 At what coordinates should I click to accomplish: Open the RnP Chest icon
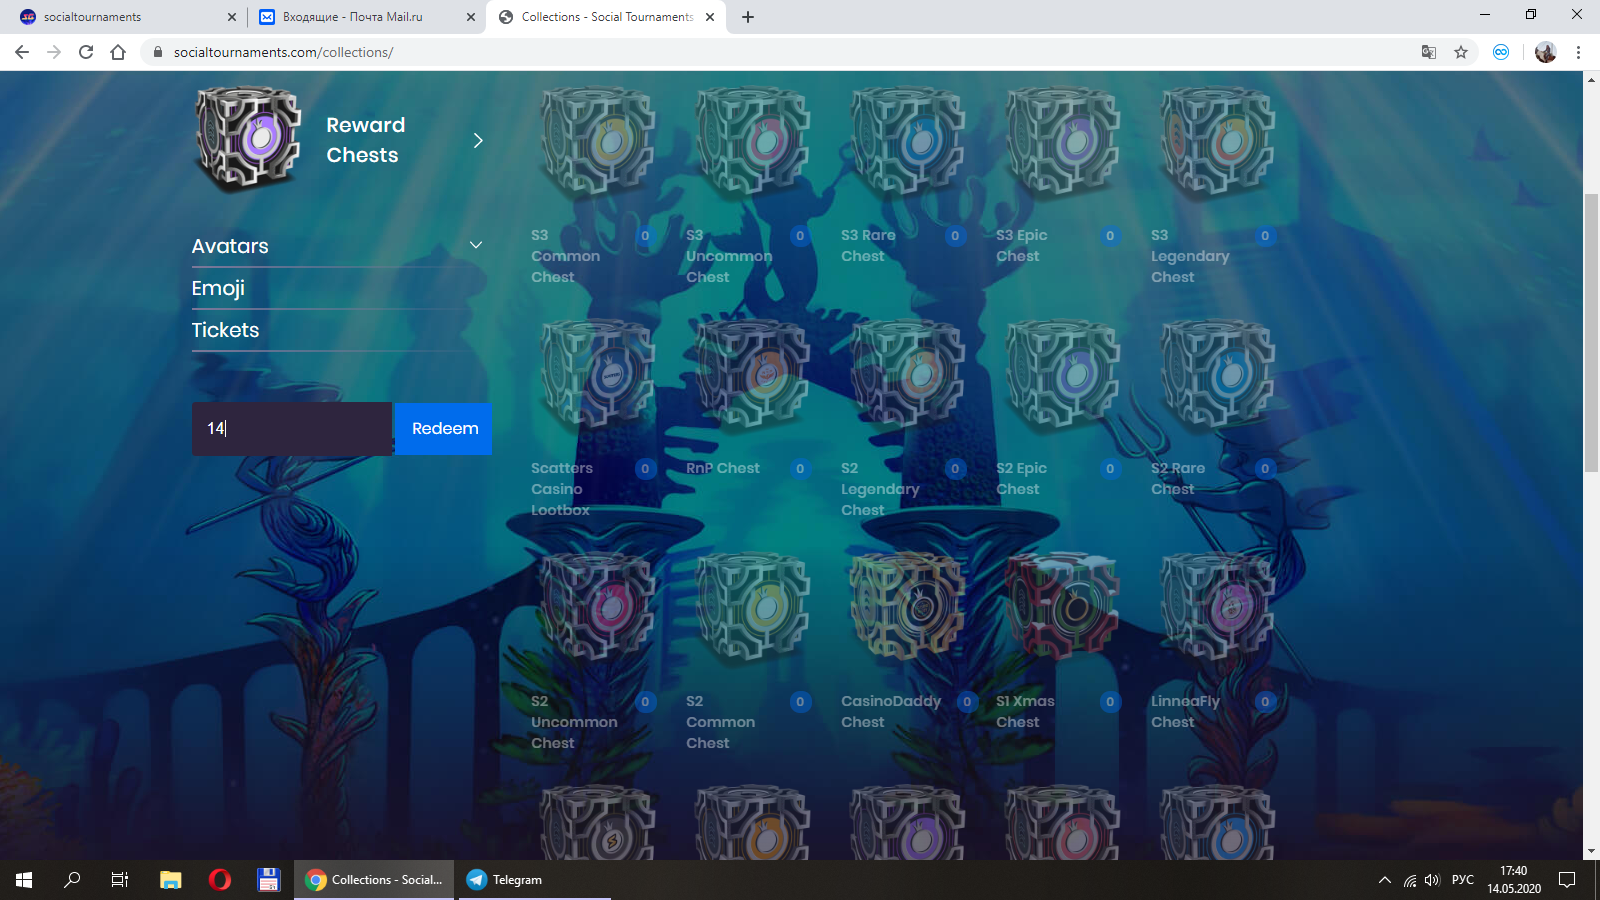pyautogui.click(x=752, y=374)
